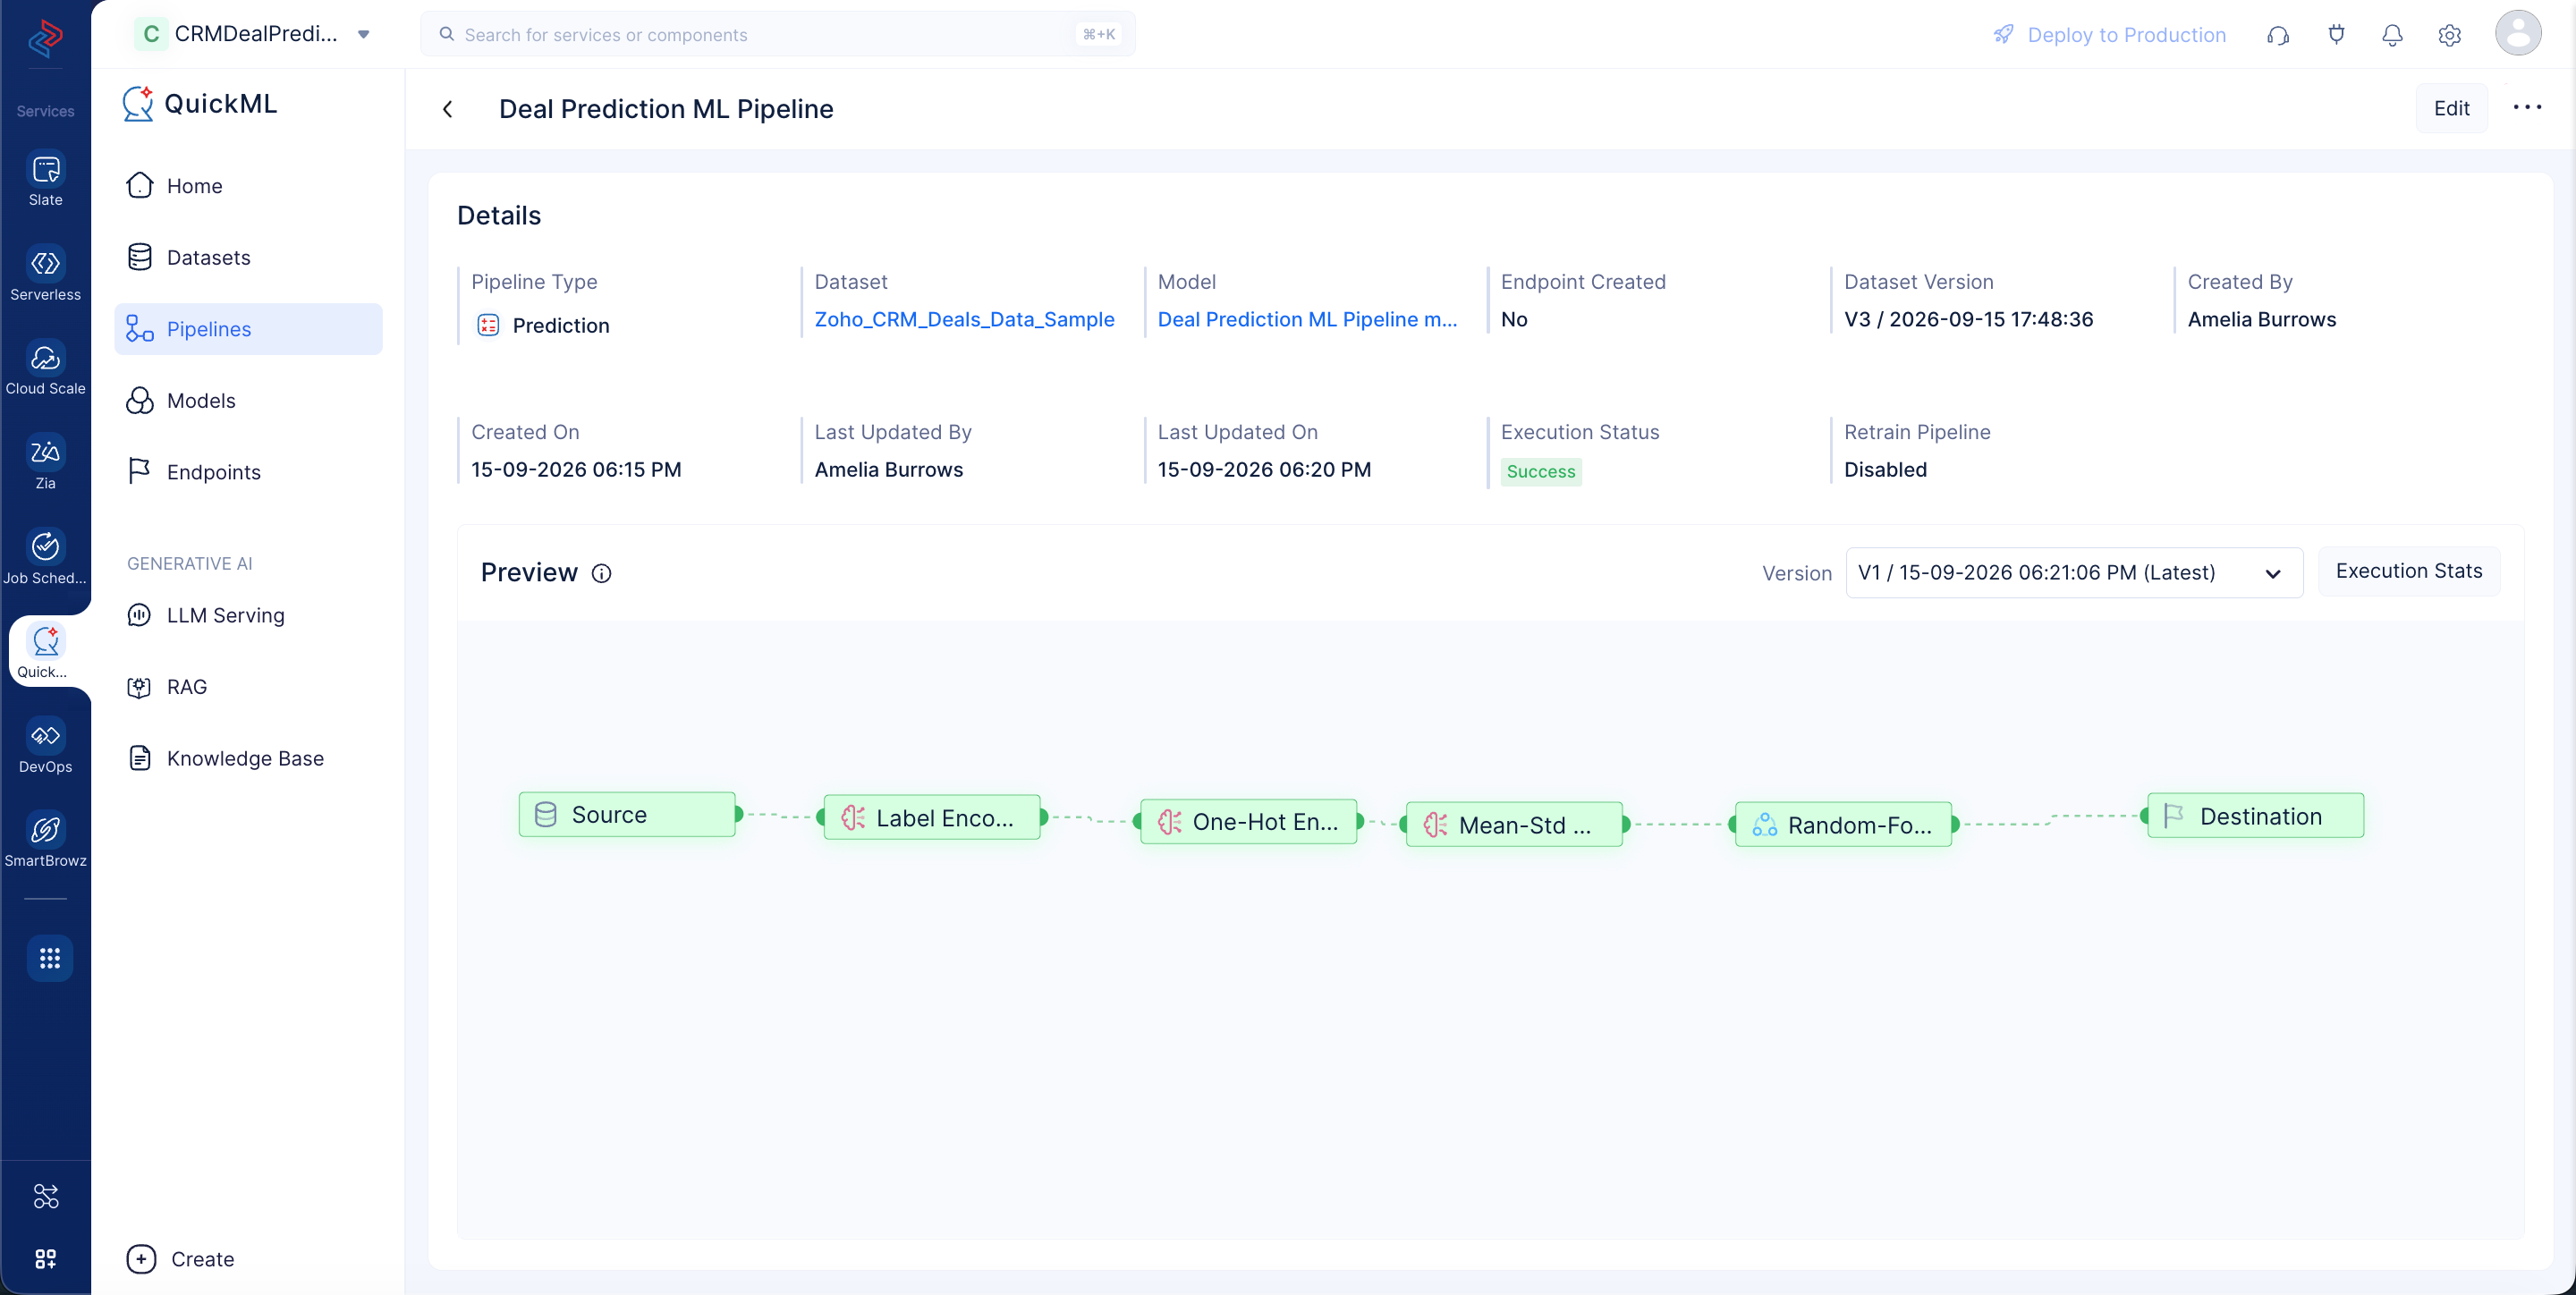Open Zoho_CRM_Deals_Data_Sample dataset link
This screenshot has width=2576, height=1295.
click(x=964, y=319)
